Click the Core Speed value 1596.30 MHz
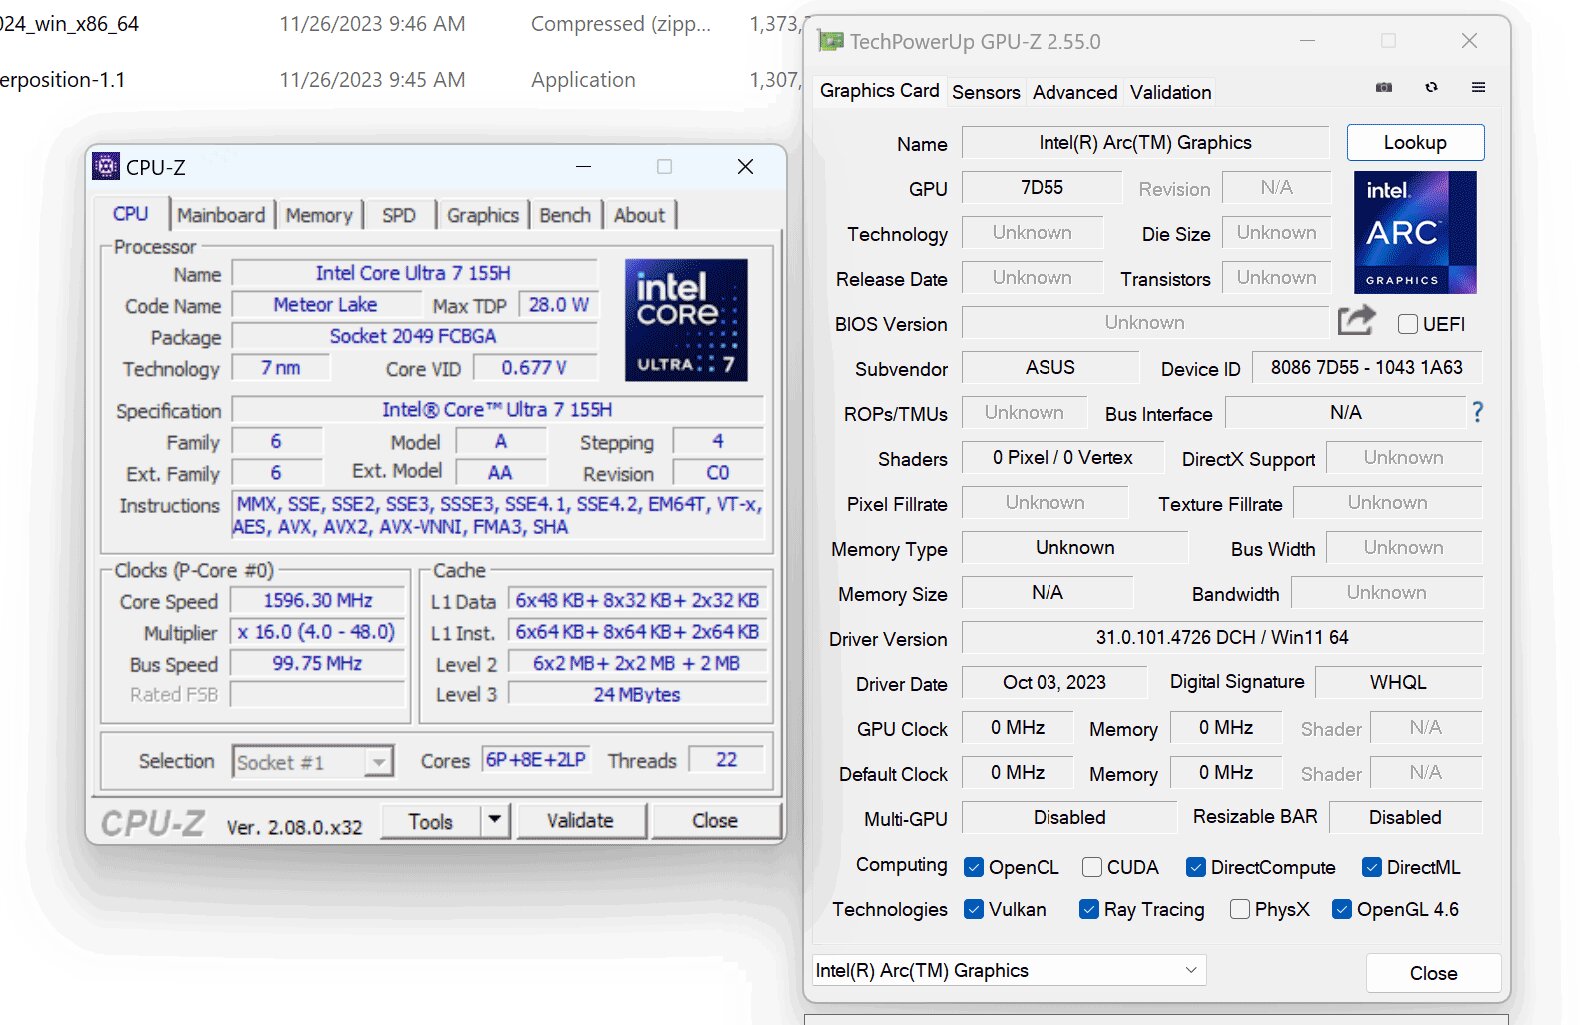Screen dimensions: 1580x1025 pos(318,600)
